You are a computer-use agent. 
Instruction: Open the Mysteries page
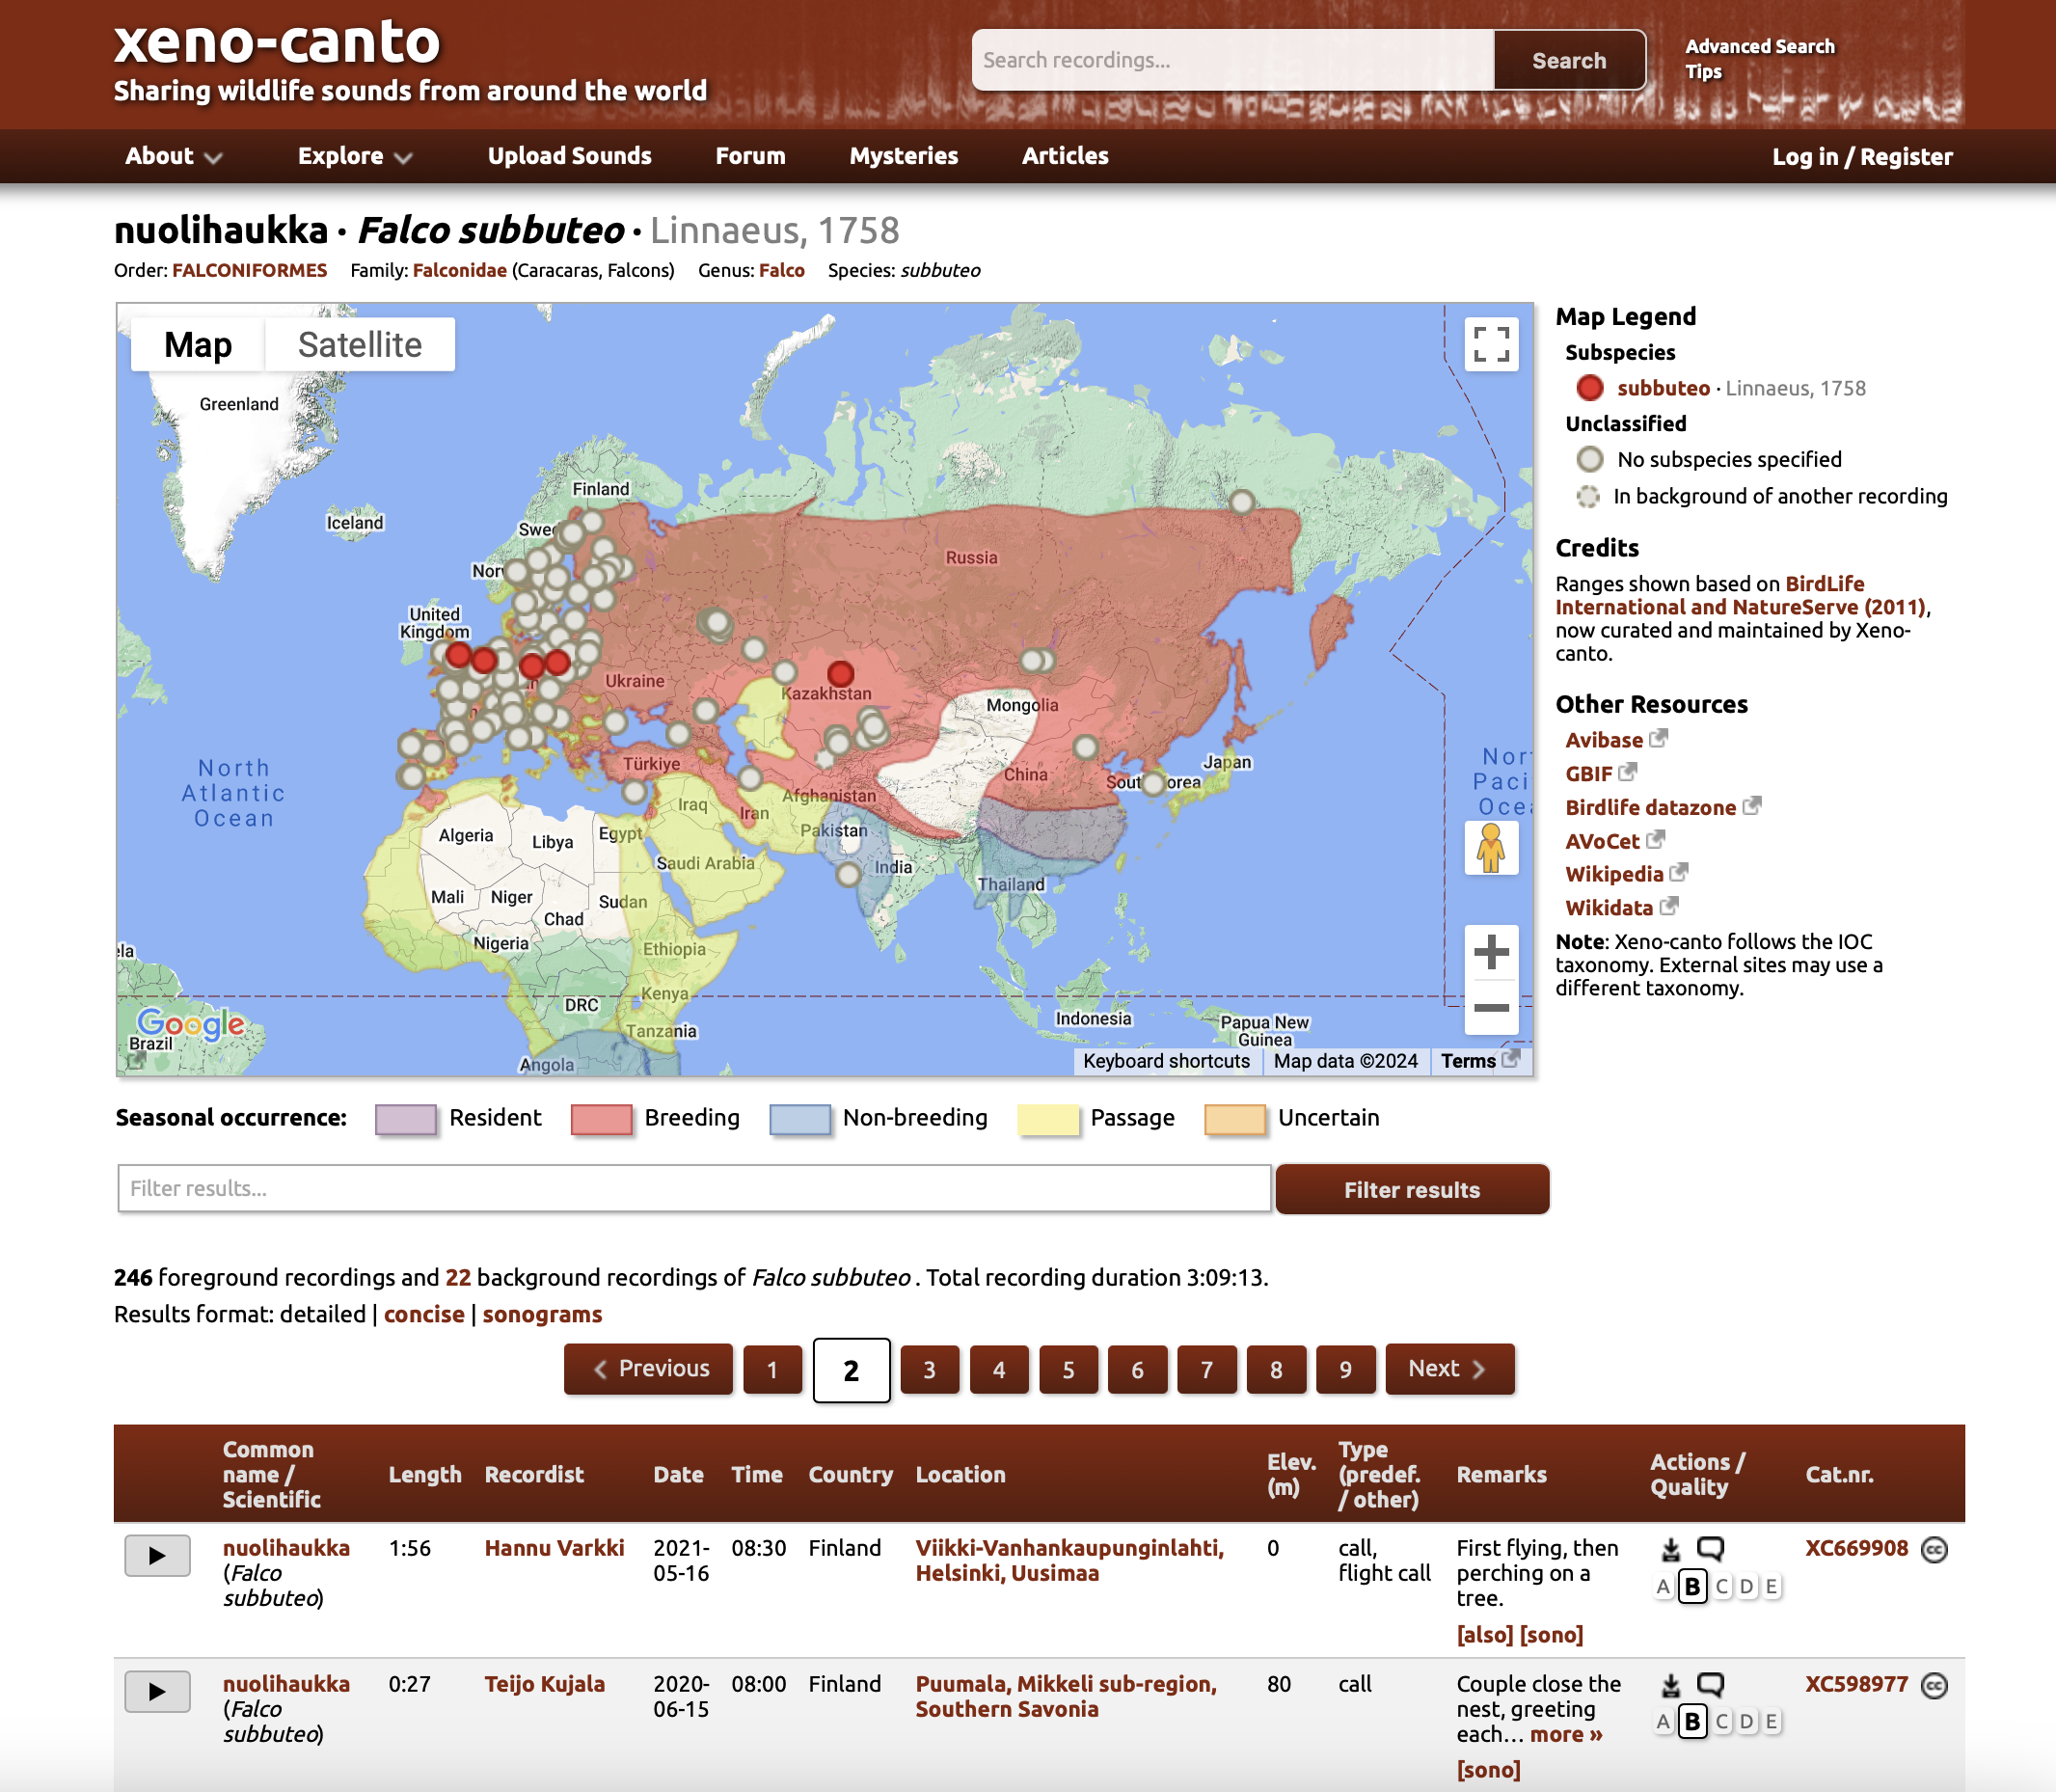[903, 156]
